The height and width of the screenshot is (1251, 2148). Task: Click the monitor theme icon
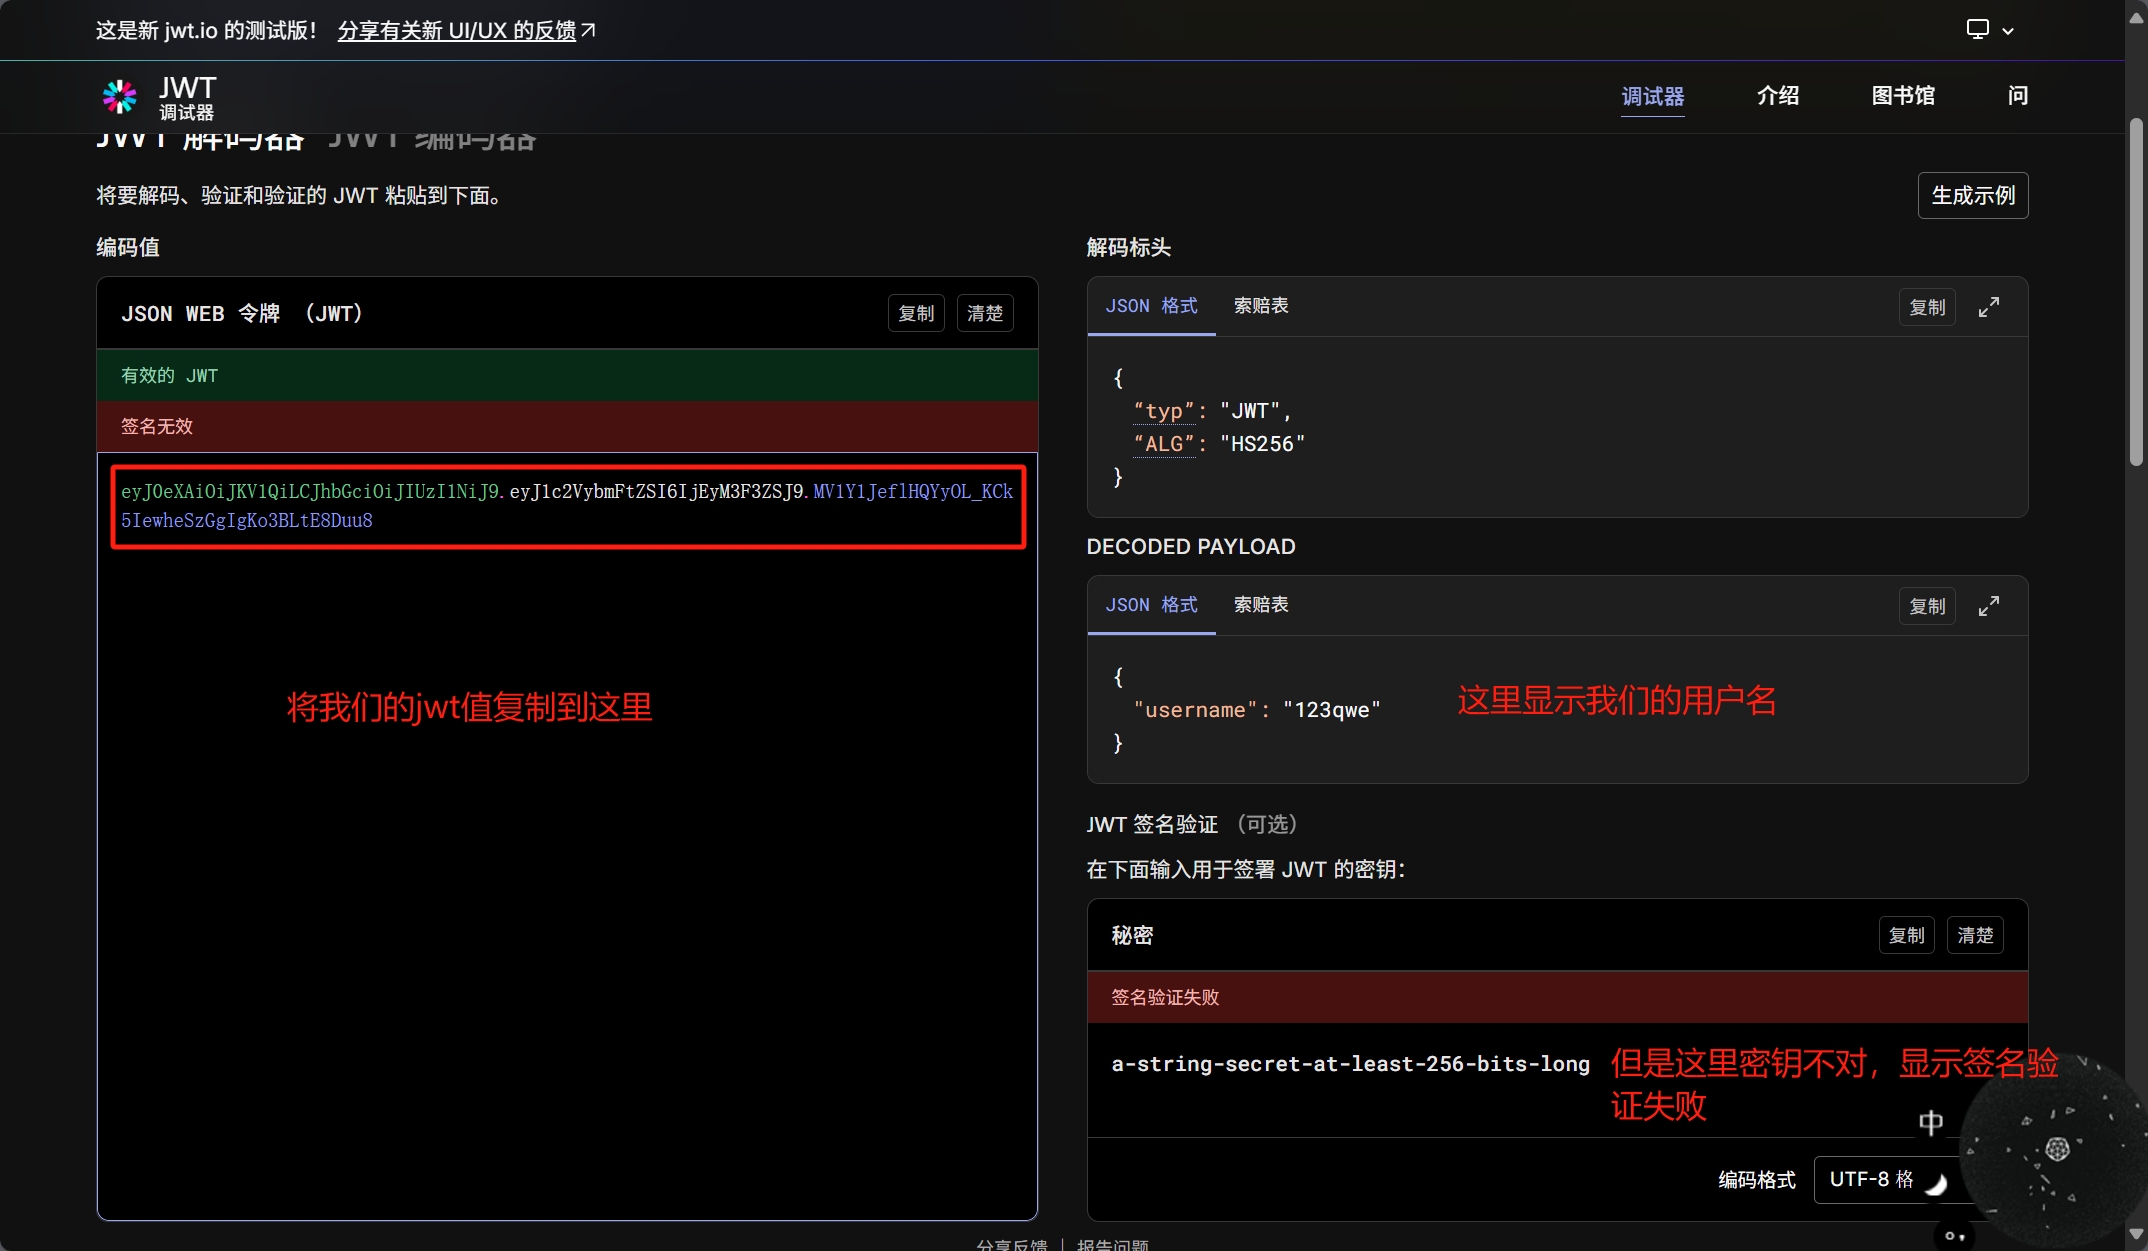click(1977, 29)
